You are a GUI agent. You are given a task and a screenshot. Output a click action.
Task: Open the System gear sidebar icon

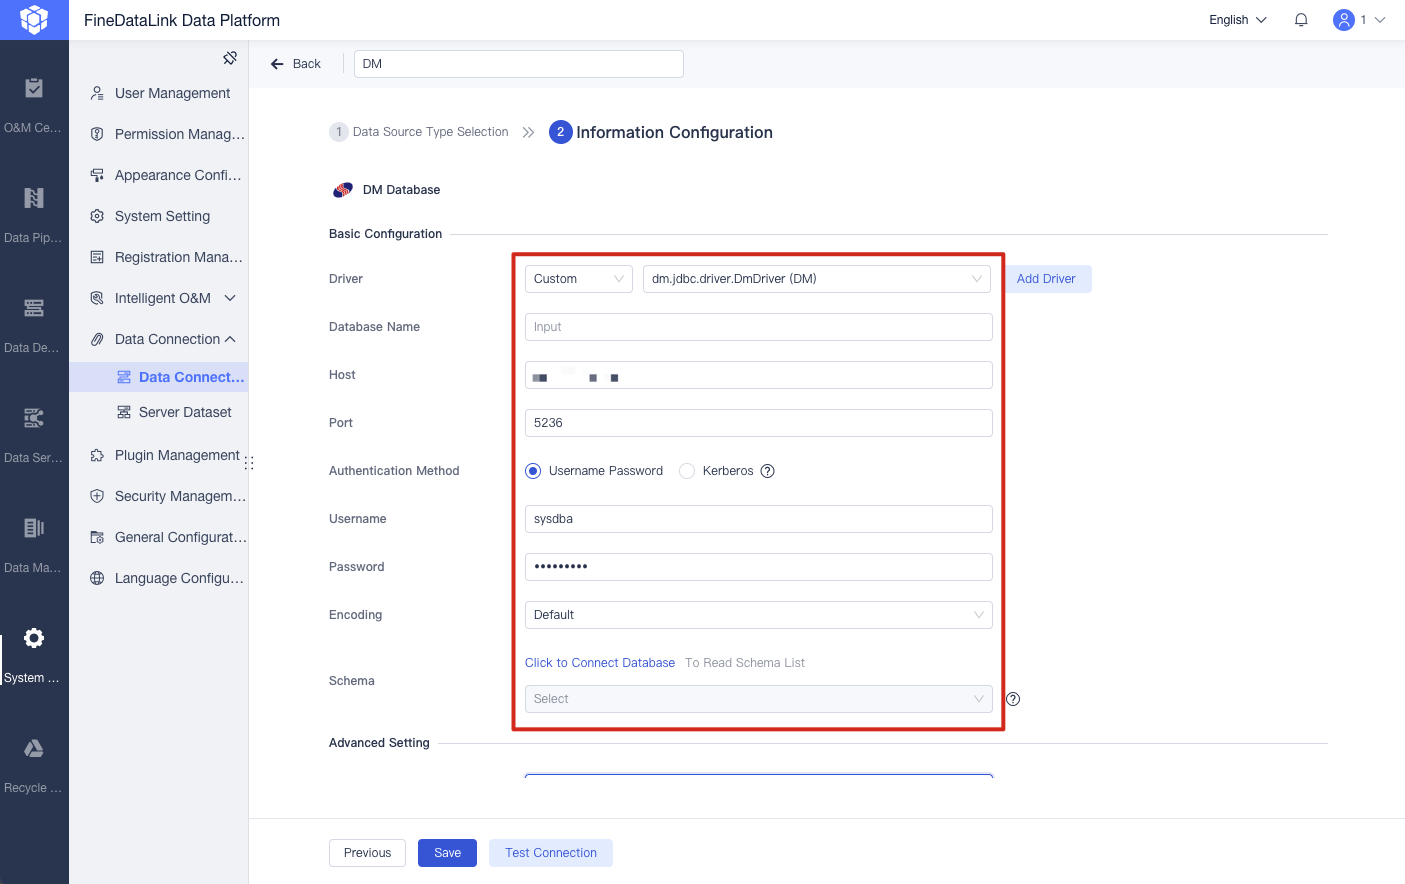pos(34,638)
